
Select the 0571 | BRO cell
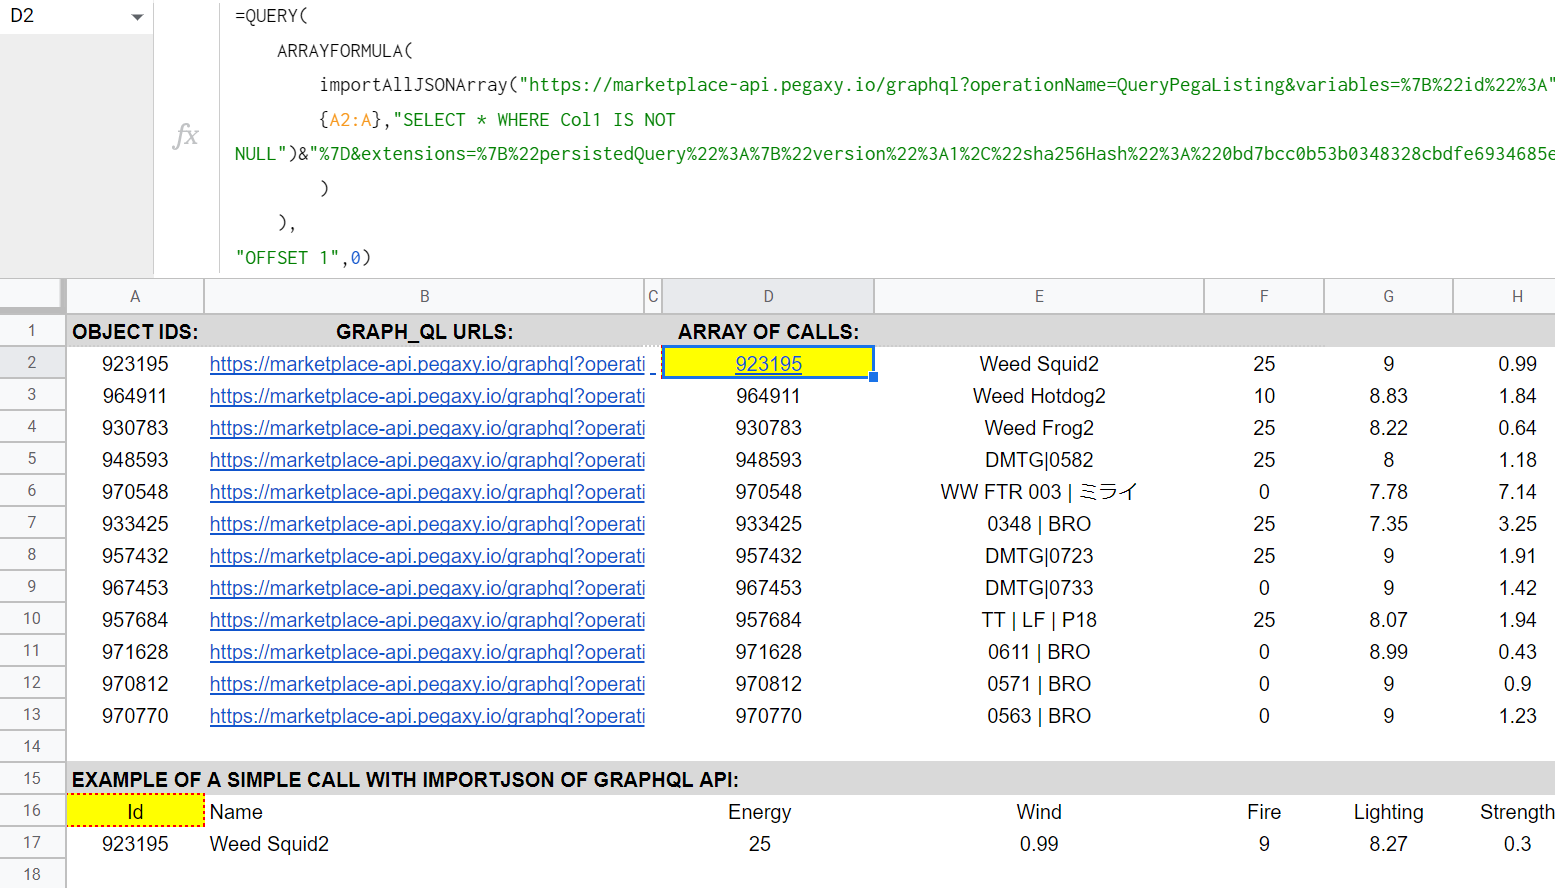pyautogui.click(x=1039, y=684)
